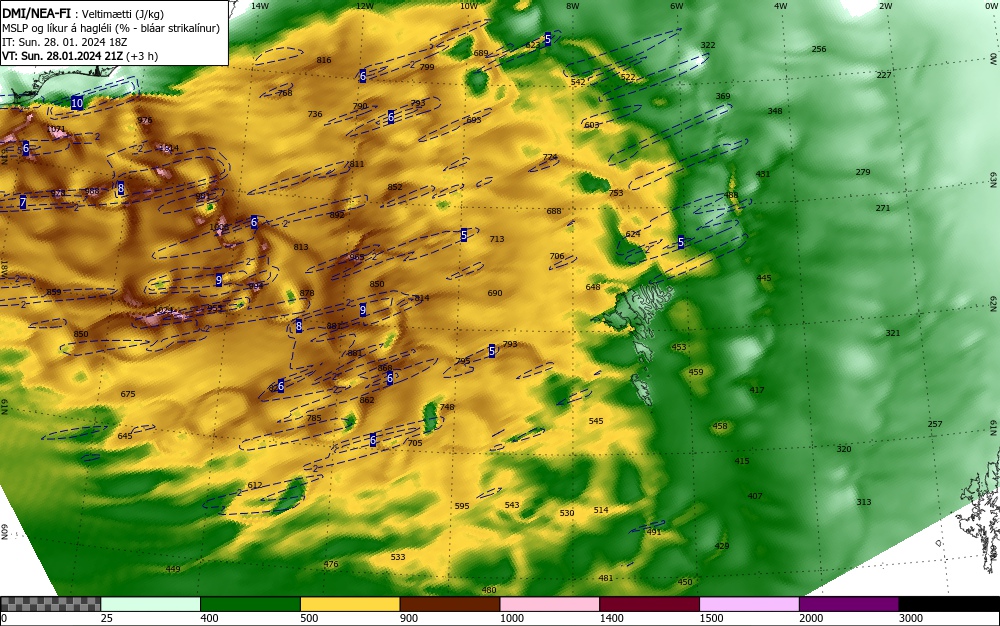Screen dimensions: 1000x626
Task: Click the map value '321'
Action: [893, 333]
